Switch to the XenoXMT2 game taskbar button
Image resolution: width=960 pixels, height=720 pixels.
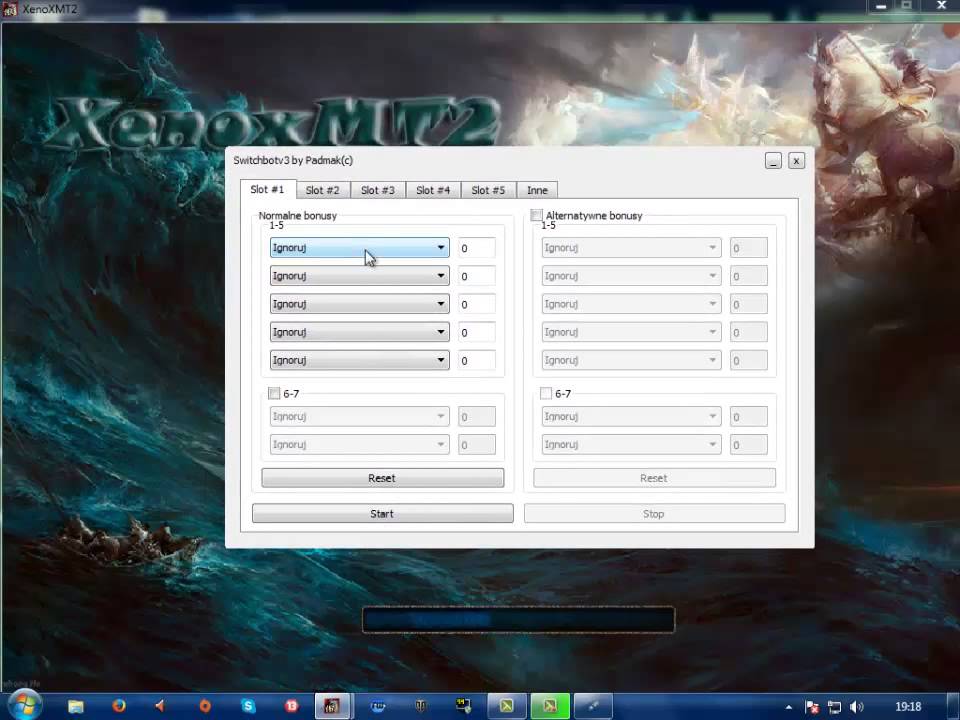pos(332,707)
